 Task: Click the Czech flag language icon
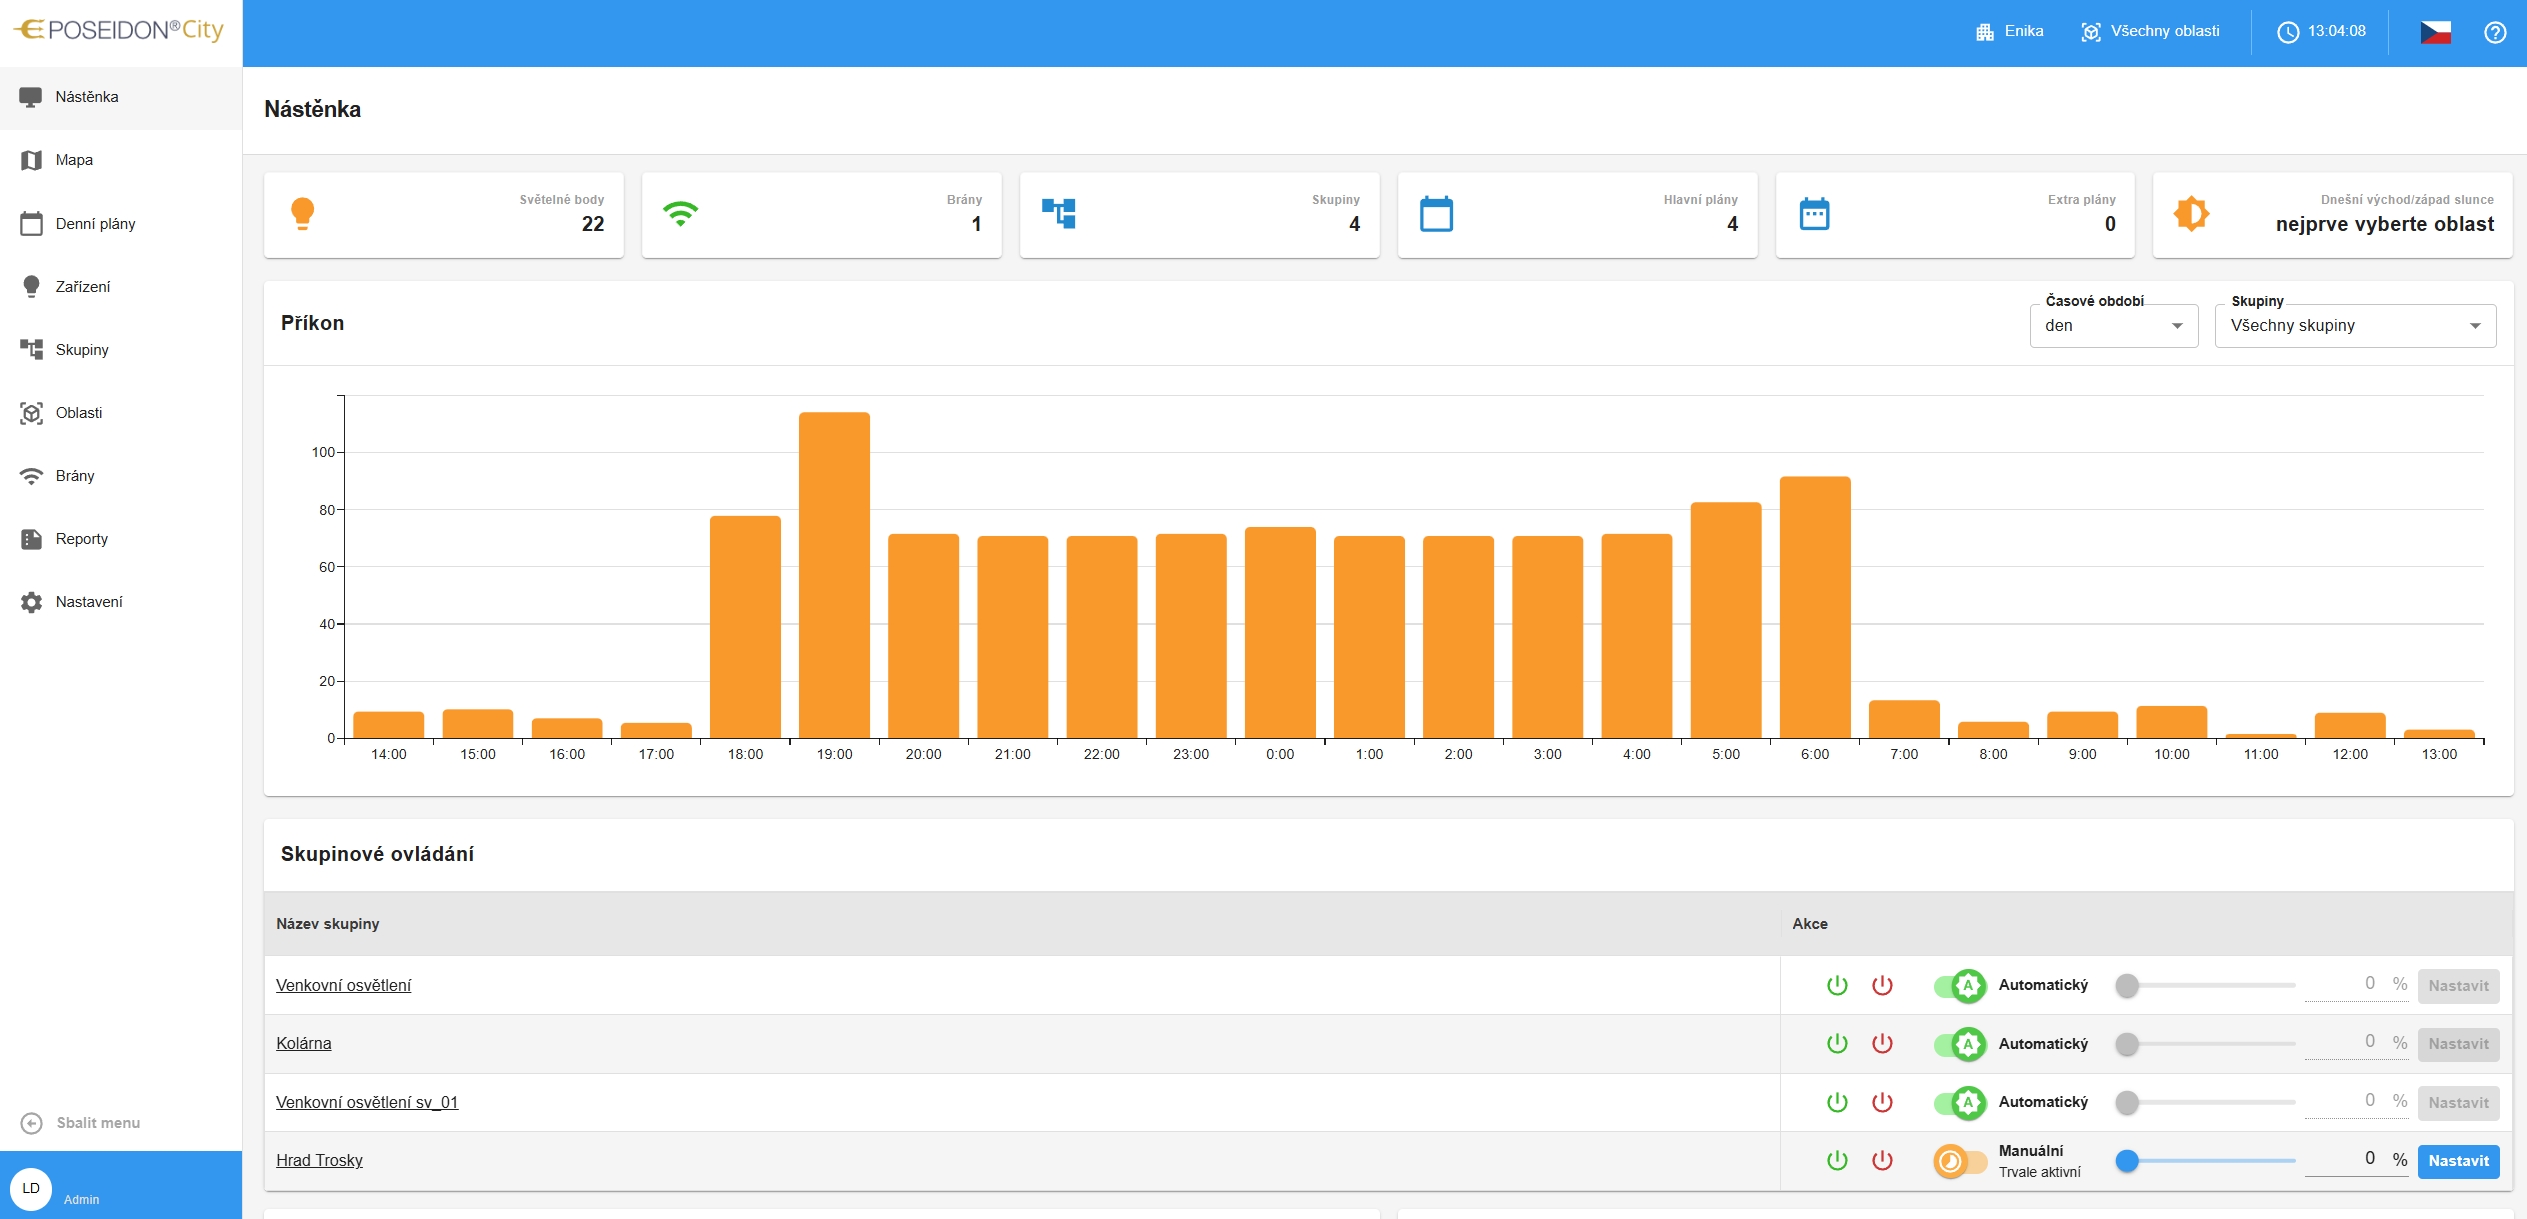2435,32
